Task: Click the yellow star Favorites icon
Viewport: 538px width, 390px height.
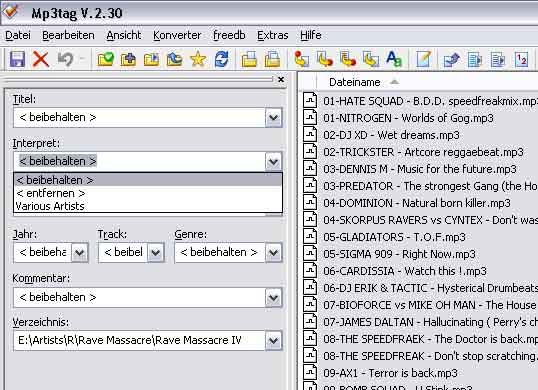Action: click(198, 59)
